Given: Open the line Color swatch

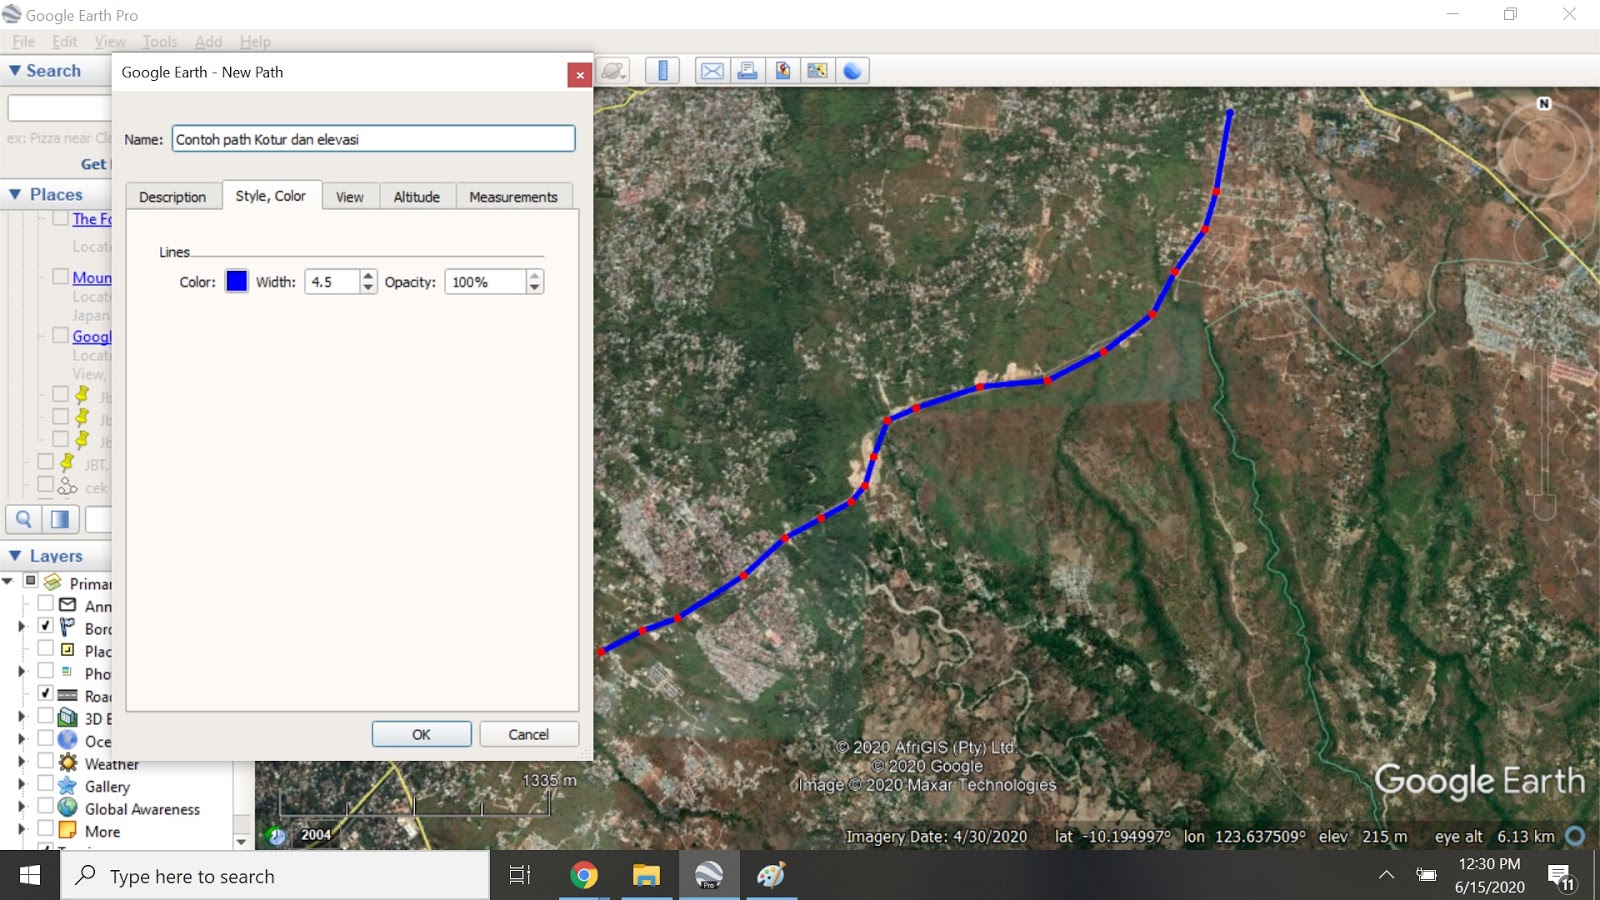Looking at the screenshot, I should 237,282.
